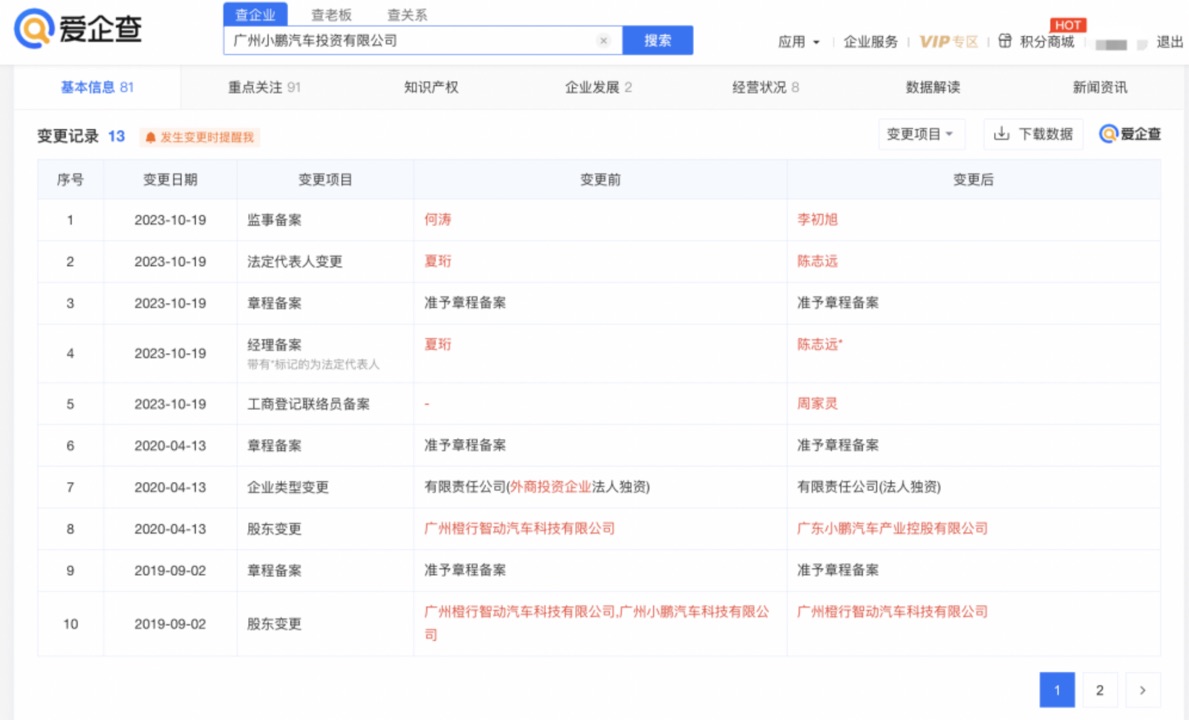Click the 2020-04-13 date in row 6
This screenshot has height=720, width=1189.
170,446
